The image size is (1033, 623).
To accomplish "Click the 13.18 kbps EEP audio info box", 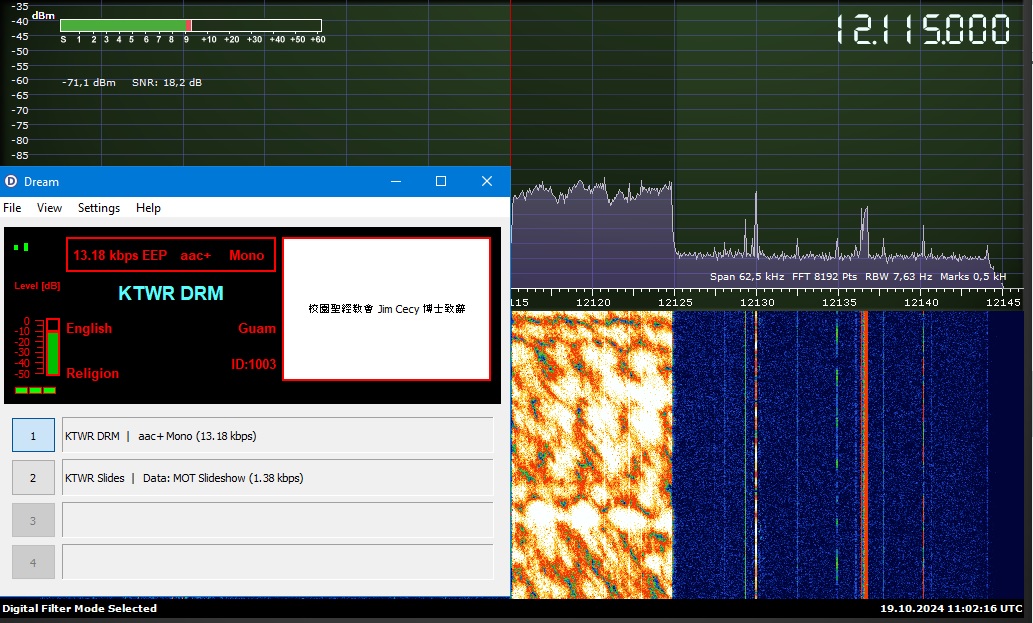I will click(171, 255).
